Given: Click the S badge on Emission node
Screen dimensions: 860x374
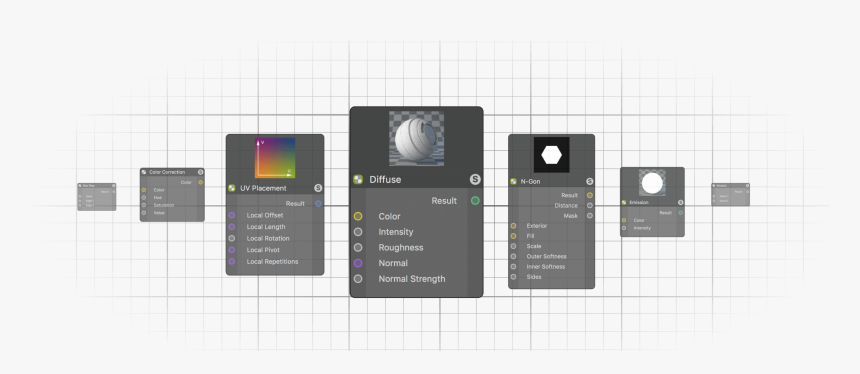Looking at the screenshot, I should (681, 202).
